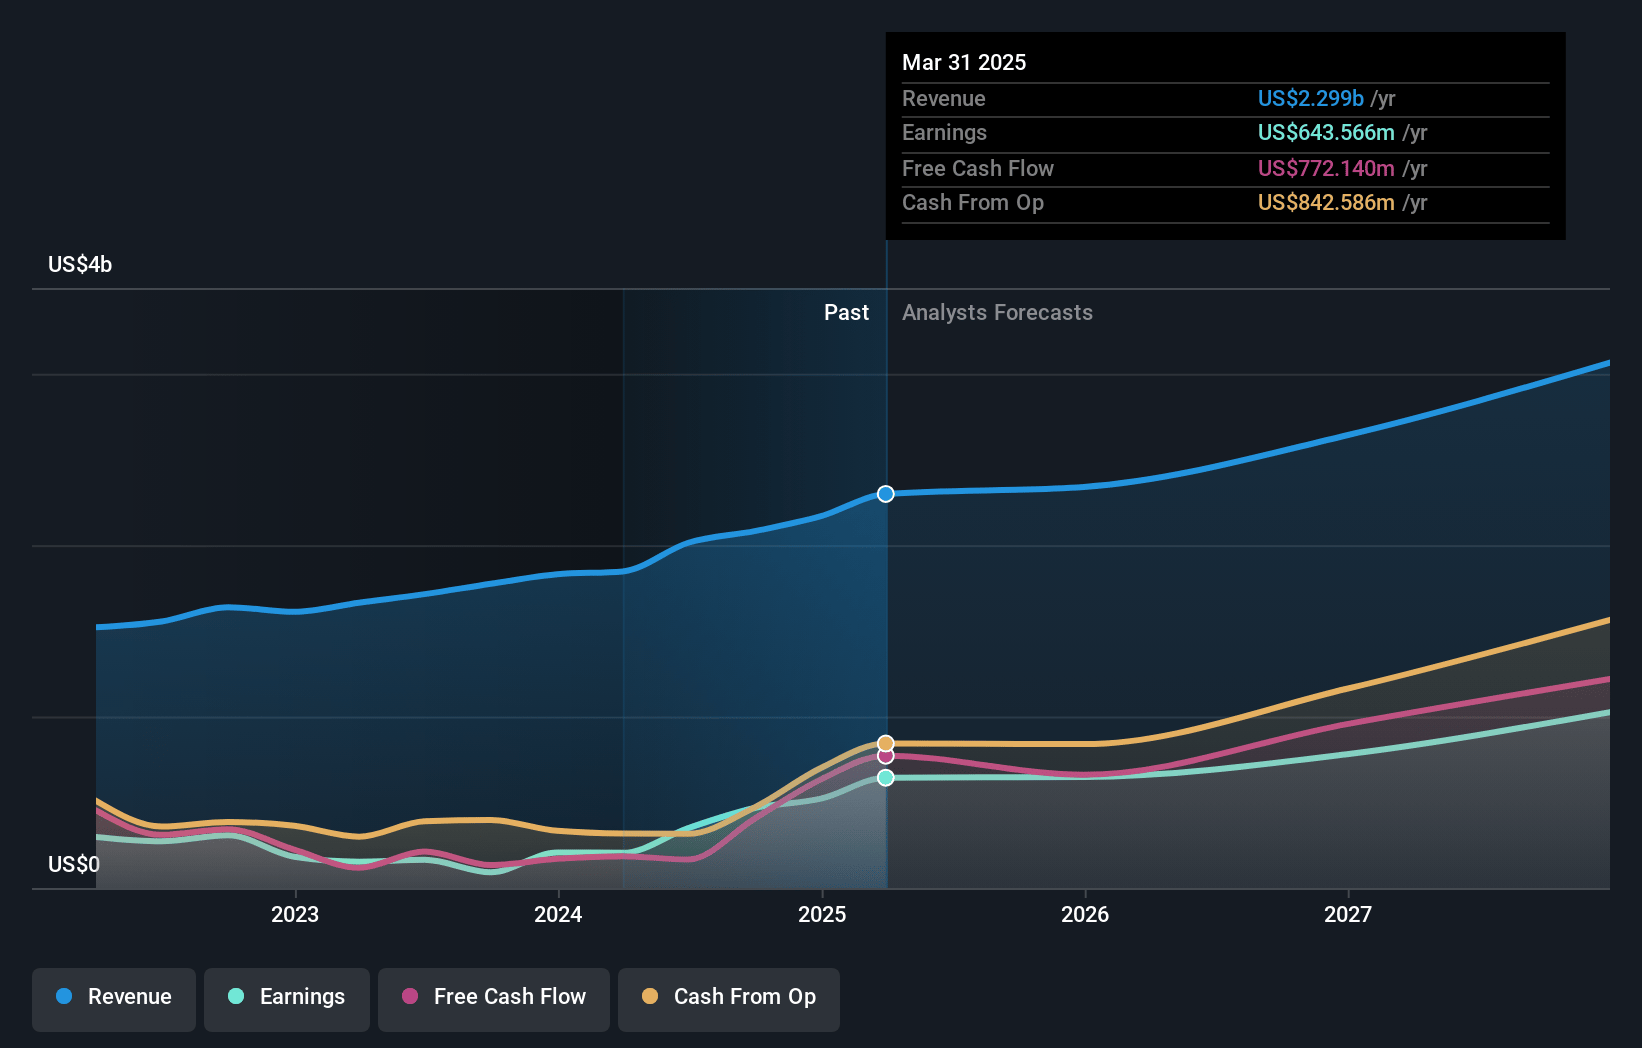
Task: Click the 'Free Cash Flow' tooltip row label
Action: point(978,168)
